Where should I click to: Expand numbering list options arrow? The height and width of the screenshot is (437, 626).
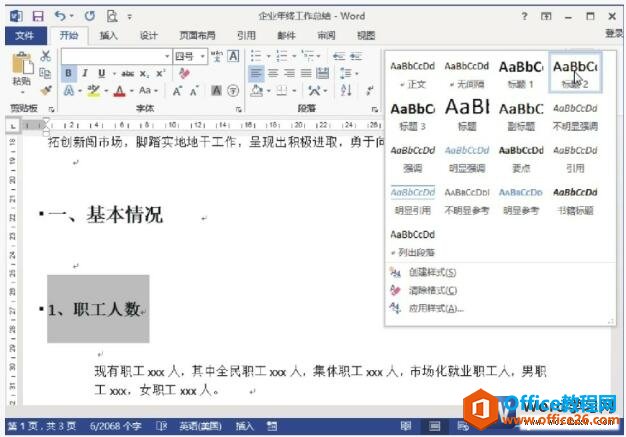(x=294, y=56)
